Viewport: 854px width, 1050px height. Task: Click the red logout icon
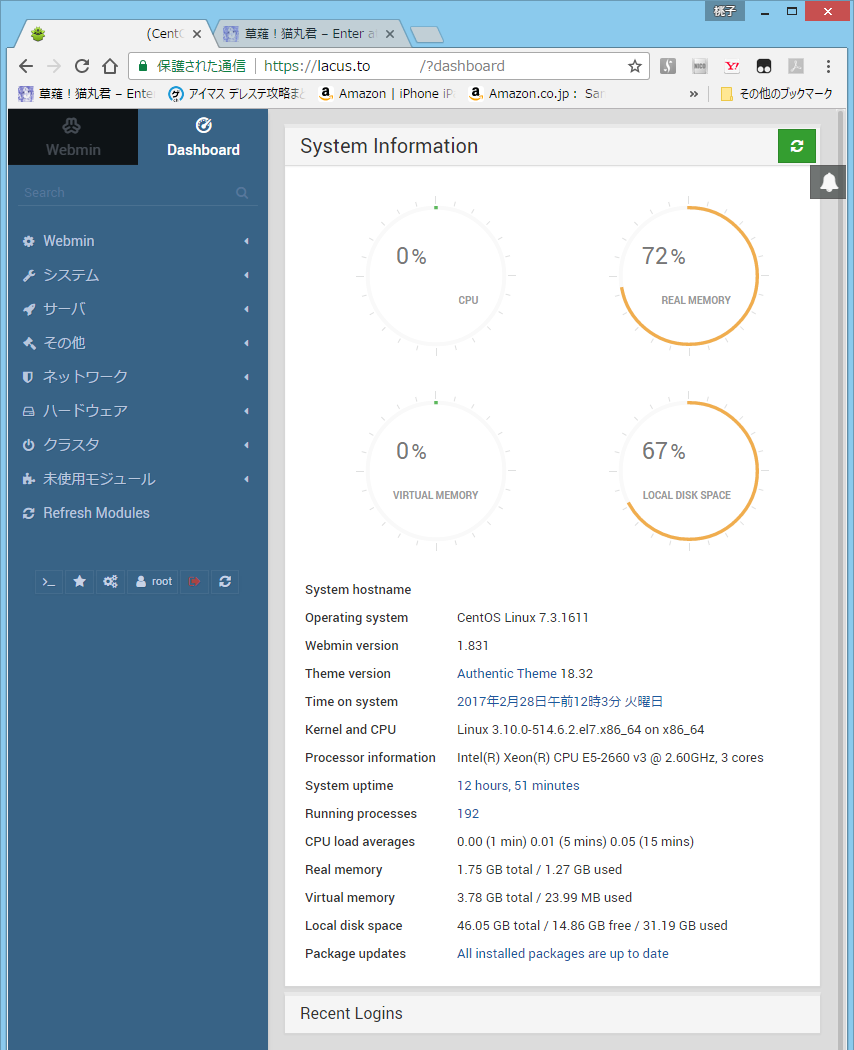[194, 582]
